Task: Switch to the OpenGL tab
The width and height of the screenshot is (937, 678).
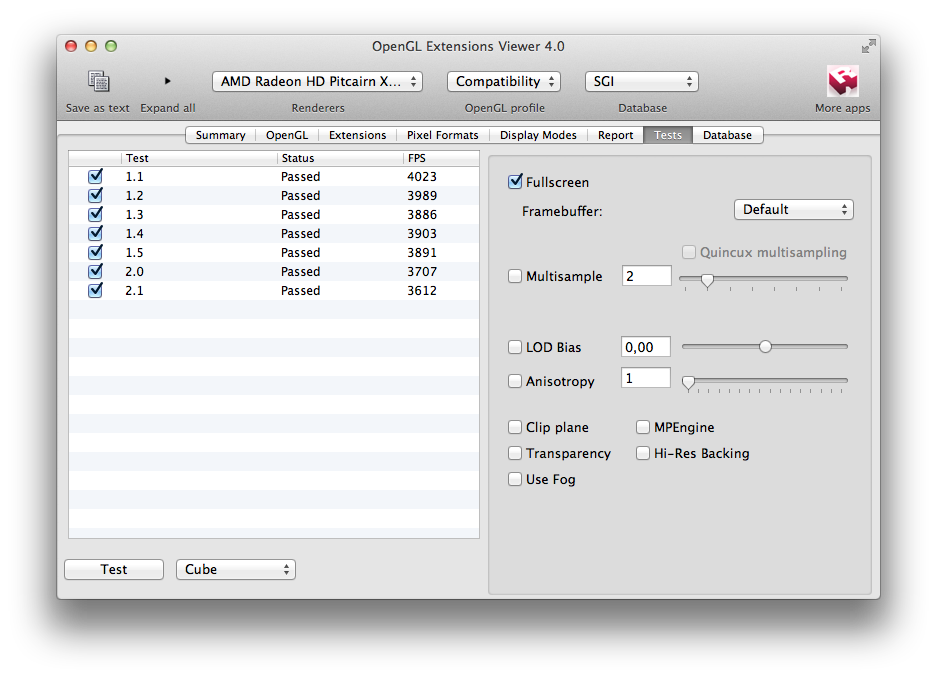Action: [x=287, y=135]
